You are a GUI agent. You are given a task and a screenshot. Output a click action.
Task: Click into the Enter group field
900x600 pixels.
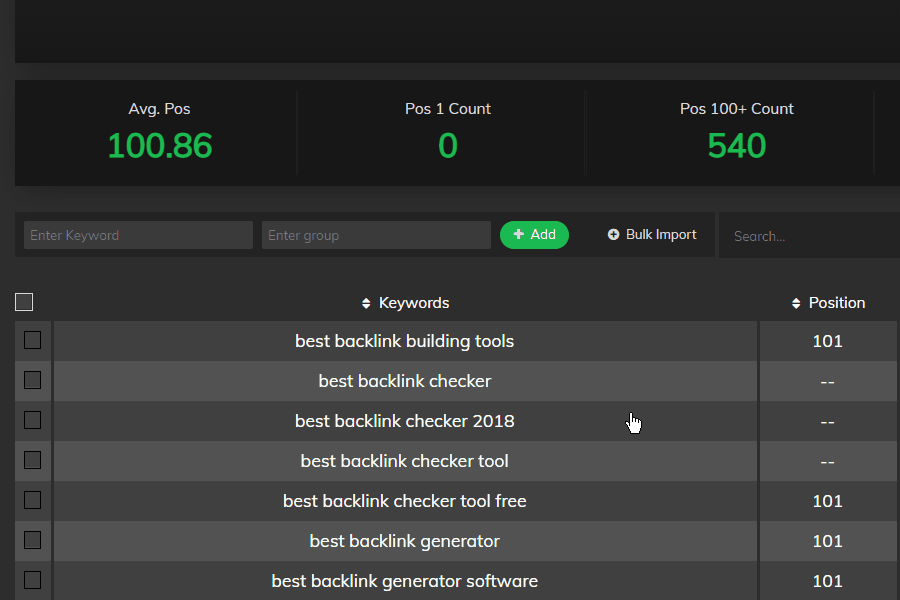[376, 235]
